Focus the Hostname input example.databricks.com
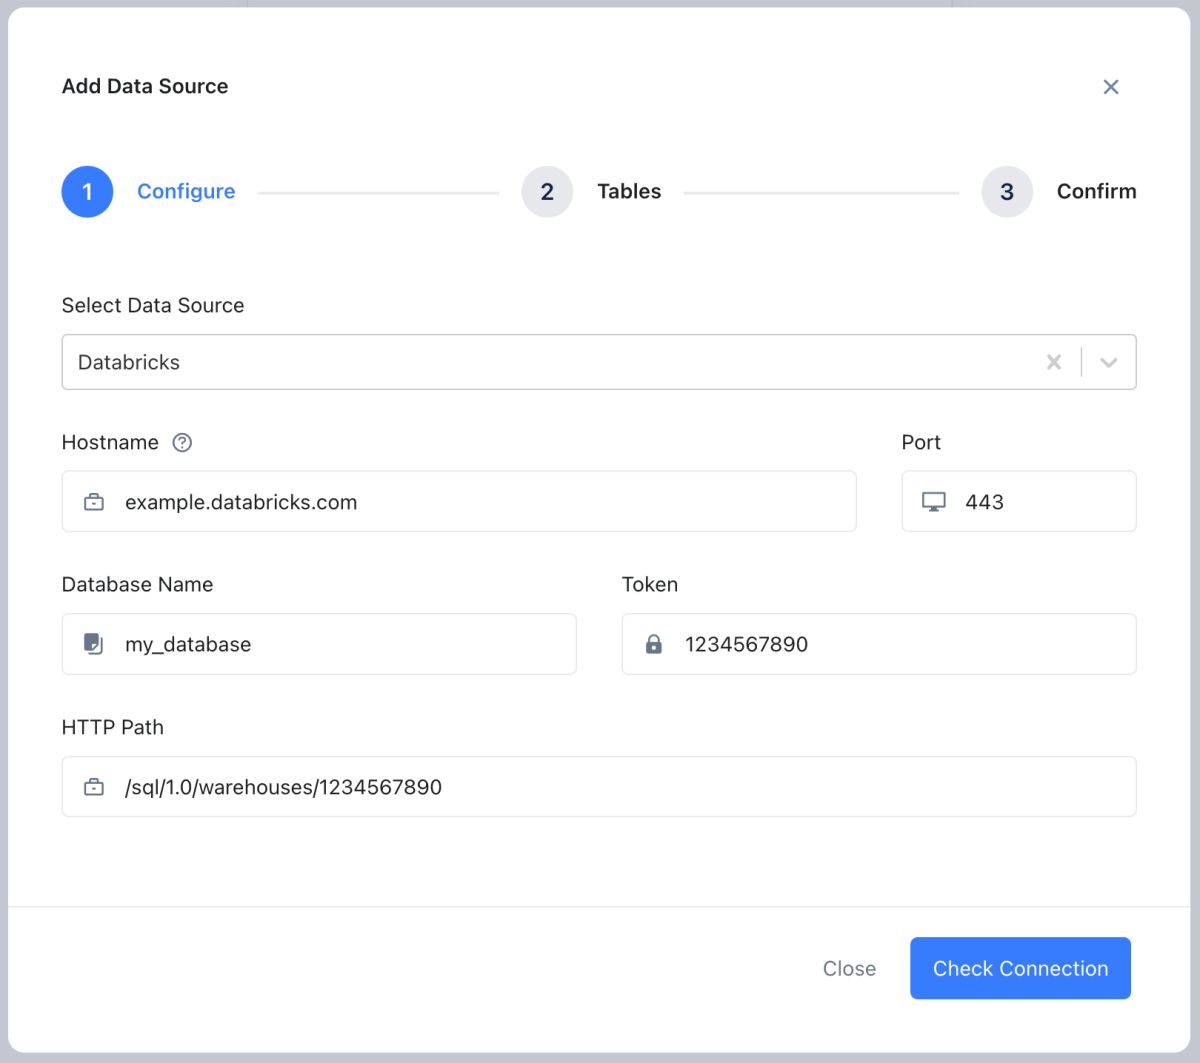 pyautogui.click(x=459, y=501)
